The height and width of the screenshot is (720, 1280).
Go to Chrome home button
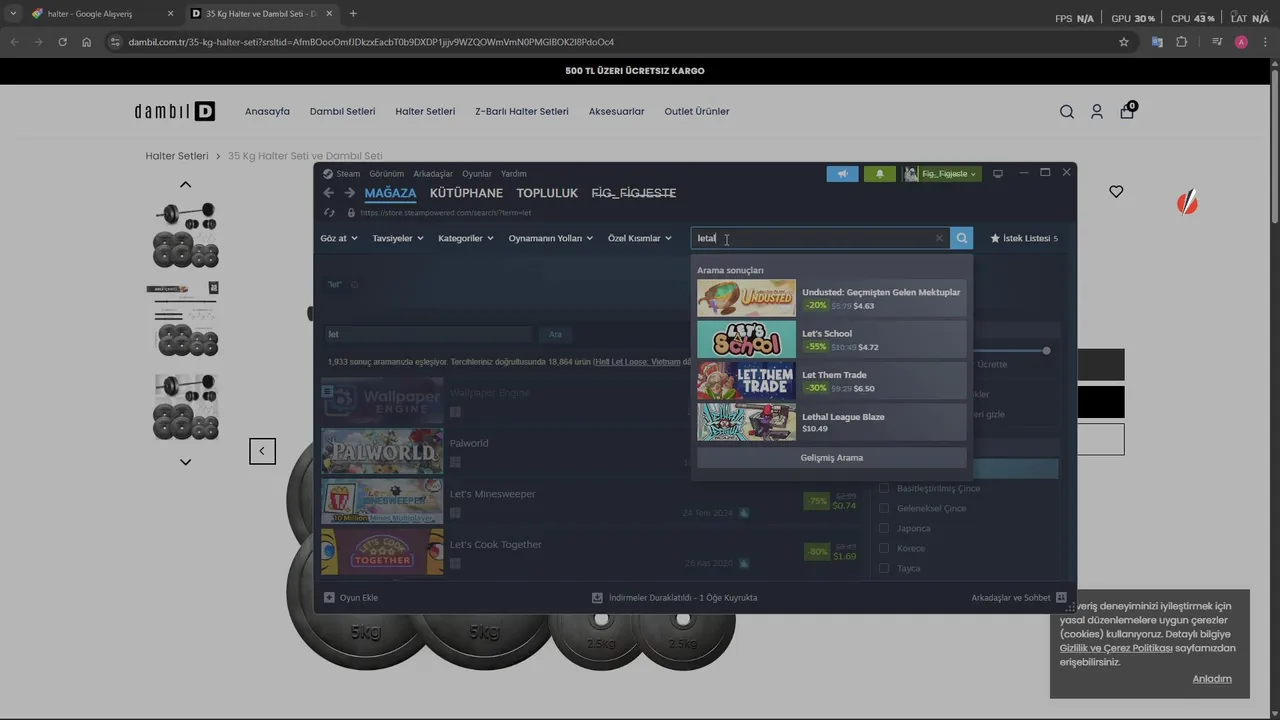coord(87,42)
